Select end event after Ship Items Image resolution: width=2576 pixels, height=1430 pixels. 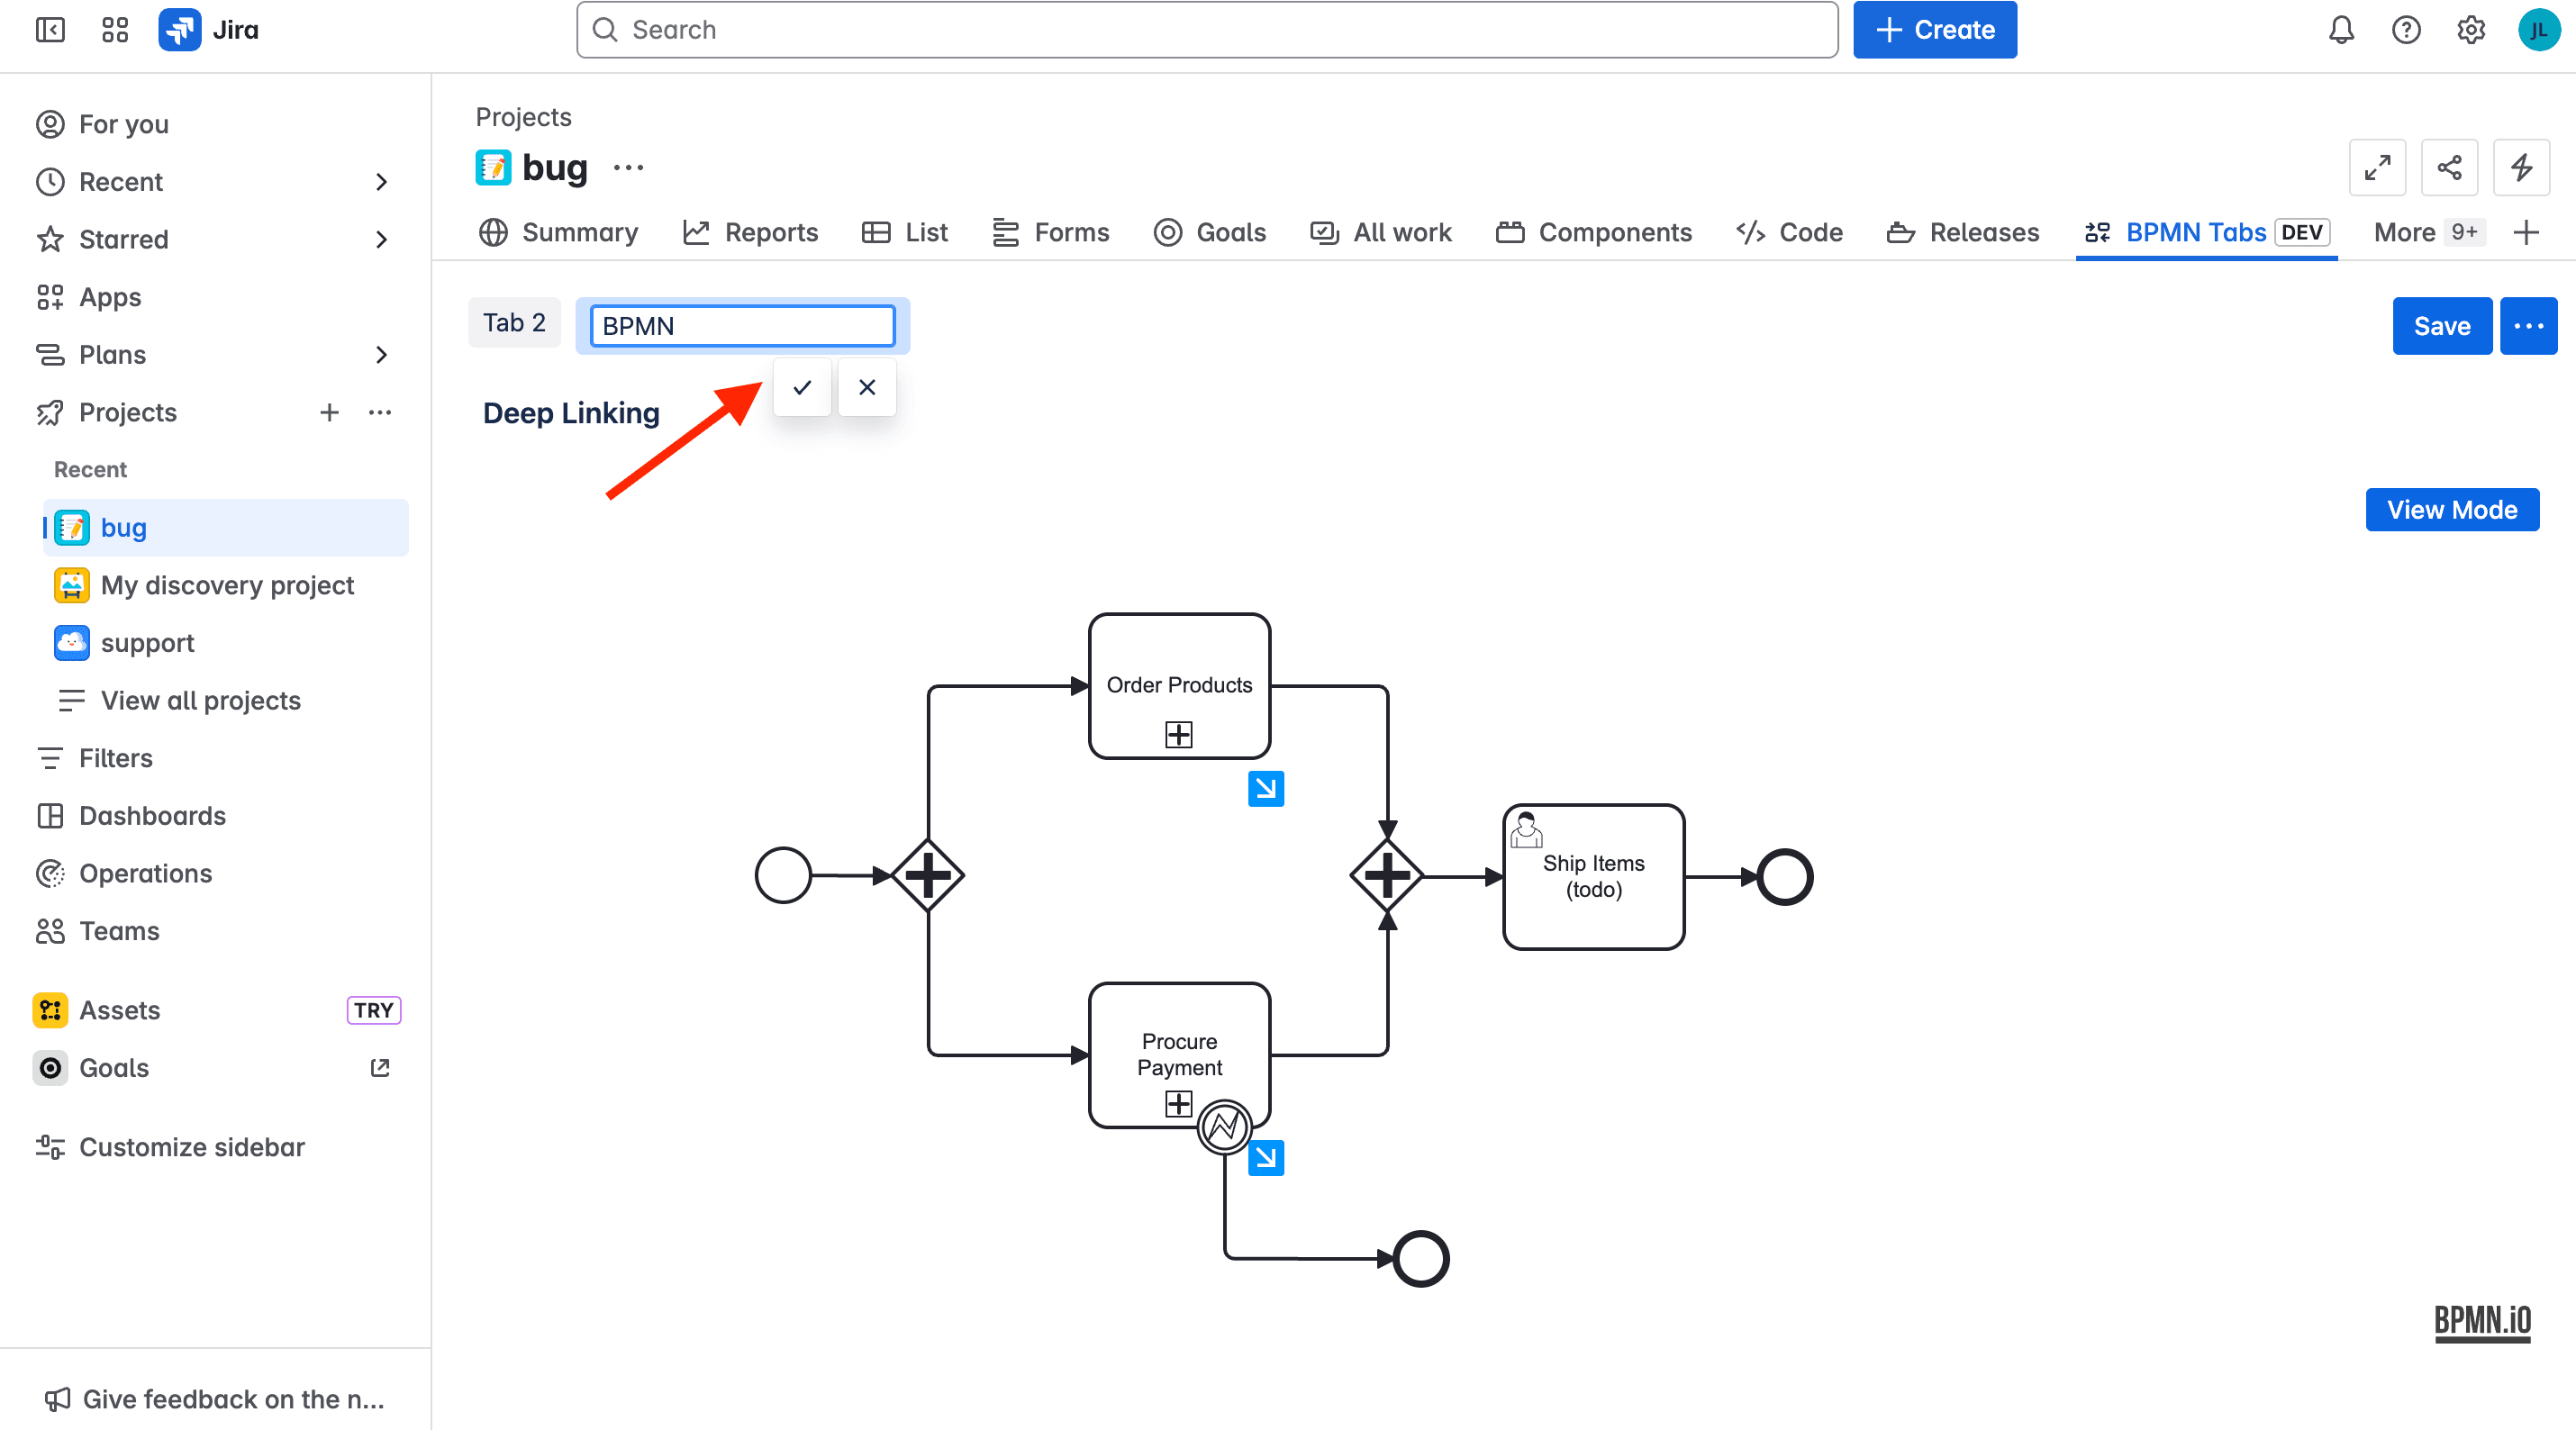pos(1785,877)
